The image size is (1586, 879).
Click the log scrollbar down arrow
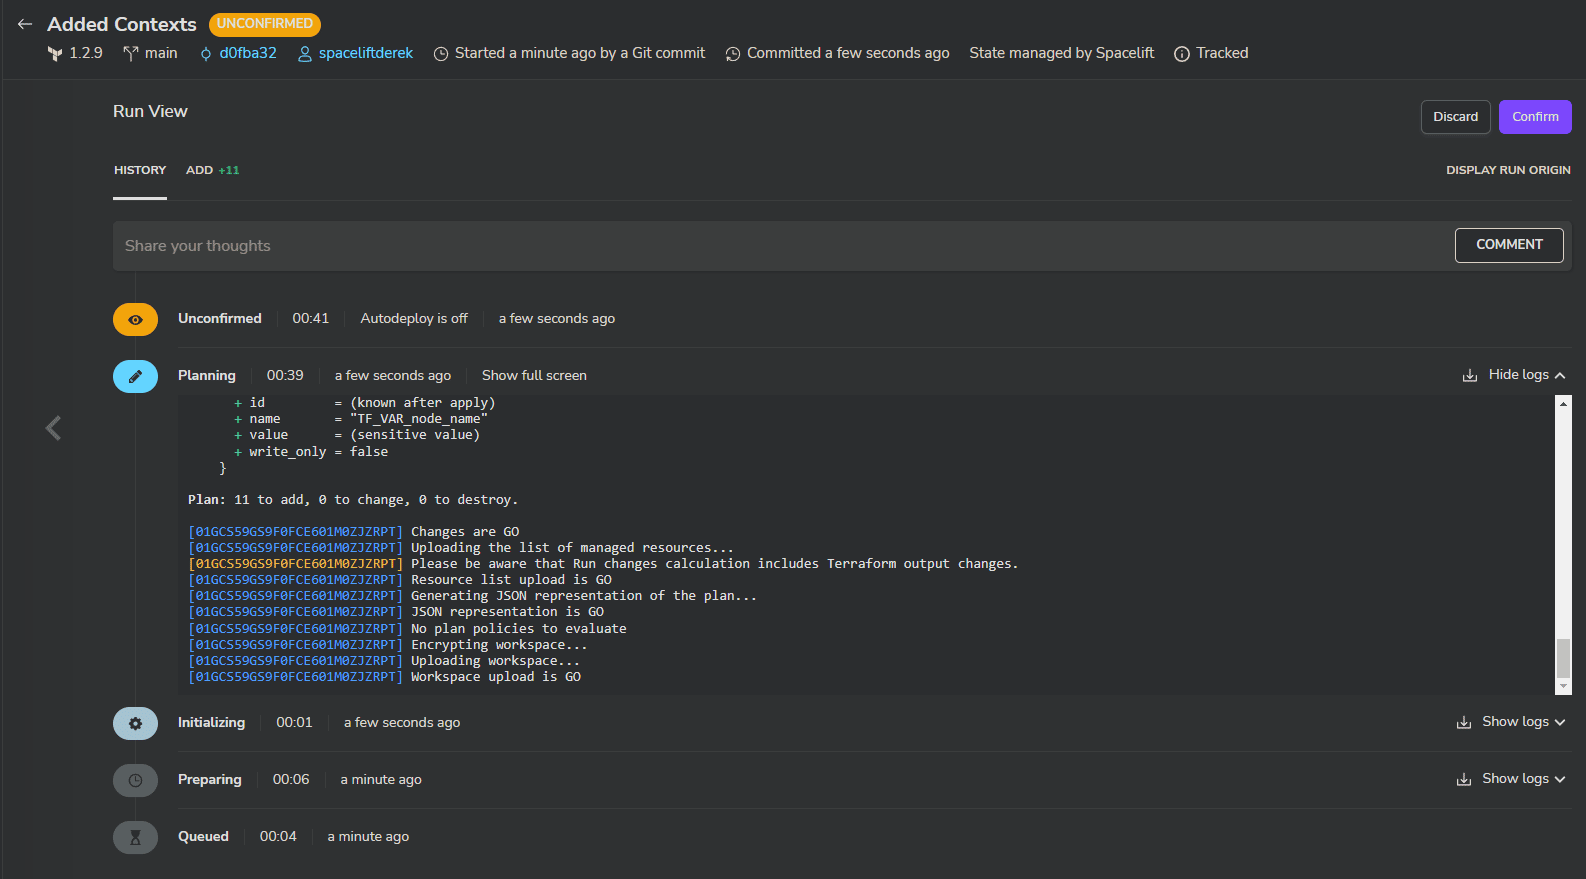1564,686
